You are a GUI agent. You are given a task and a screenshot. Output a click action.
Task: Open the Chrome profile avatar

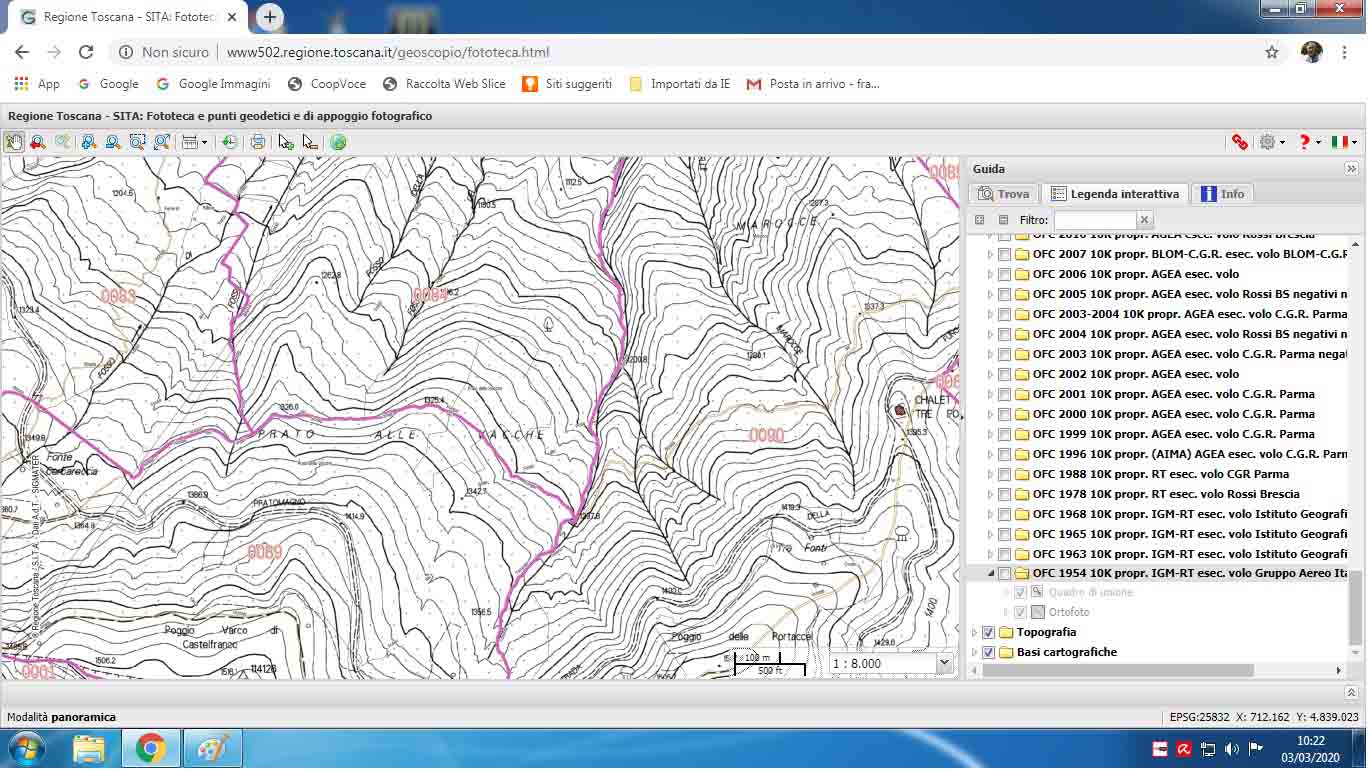click(1312, 52)
